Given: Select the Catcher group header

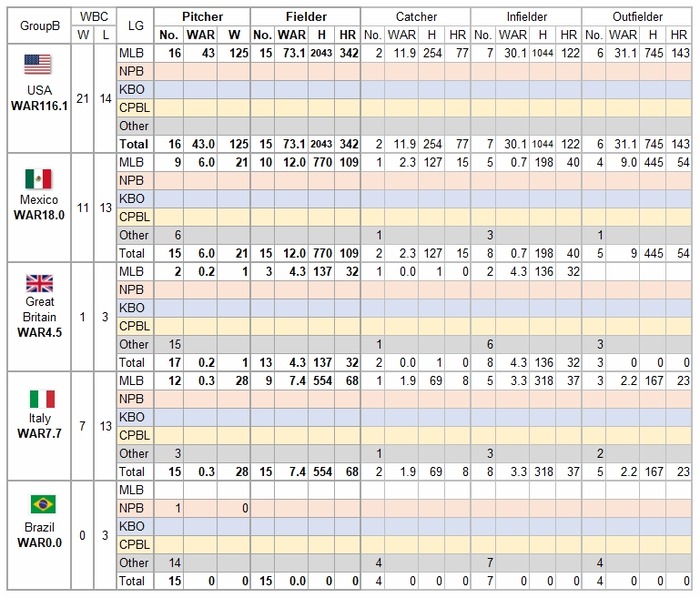Looking at the screenshot, I should pos(416,17).
